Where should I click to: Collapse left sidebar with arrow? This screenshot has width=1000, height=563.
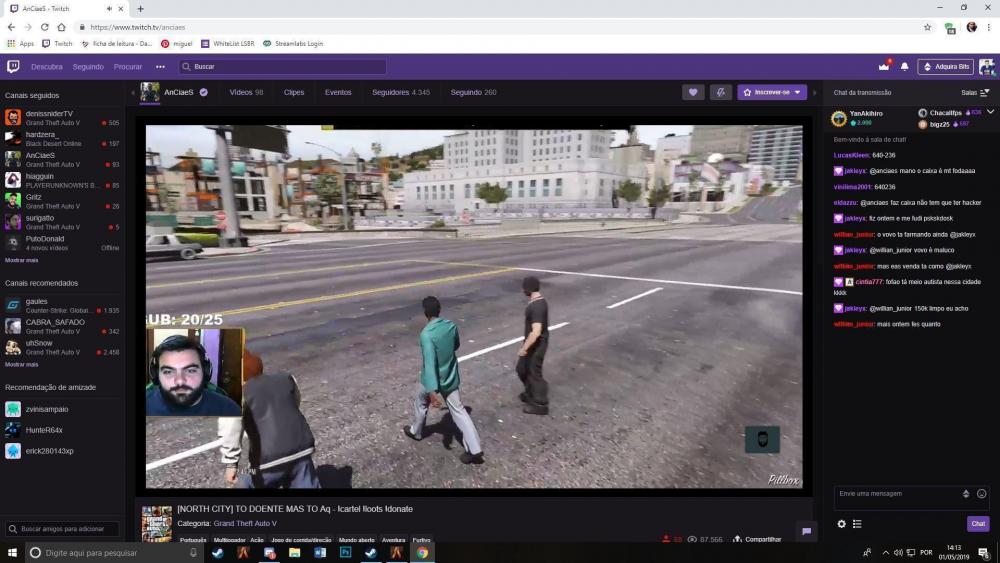[x=133, y=92]
